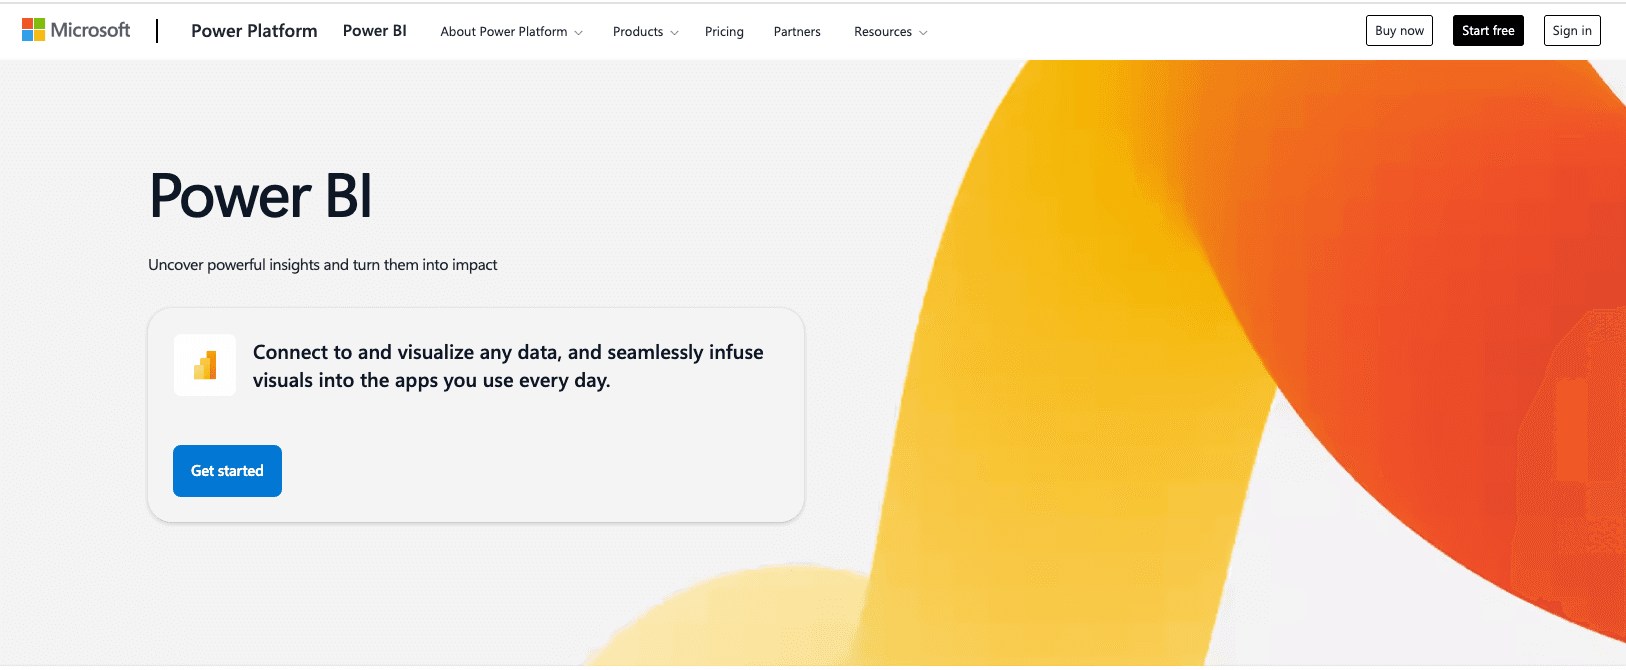Expand the Products dropdown menu

tap(645, 32)
